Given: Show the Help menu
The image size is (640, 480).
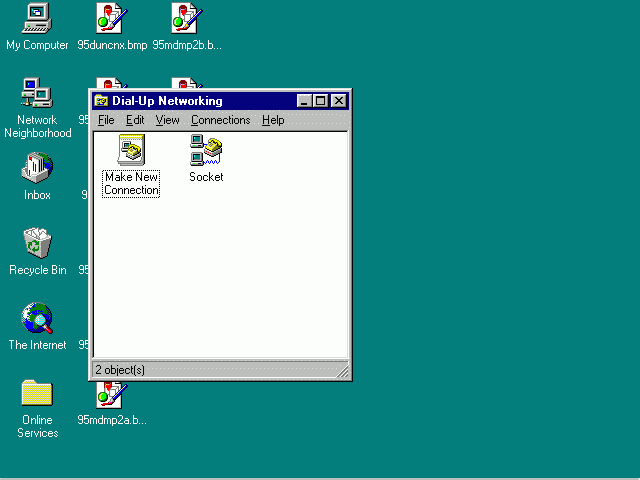Looking at the screenshot, I should (x=273, y=120).
